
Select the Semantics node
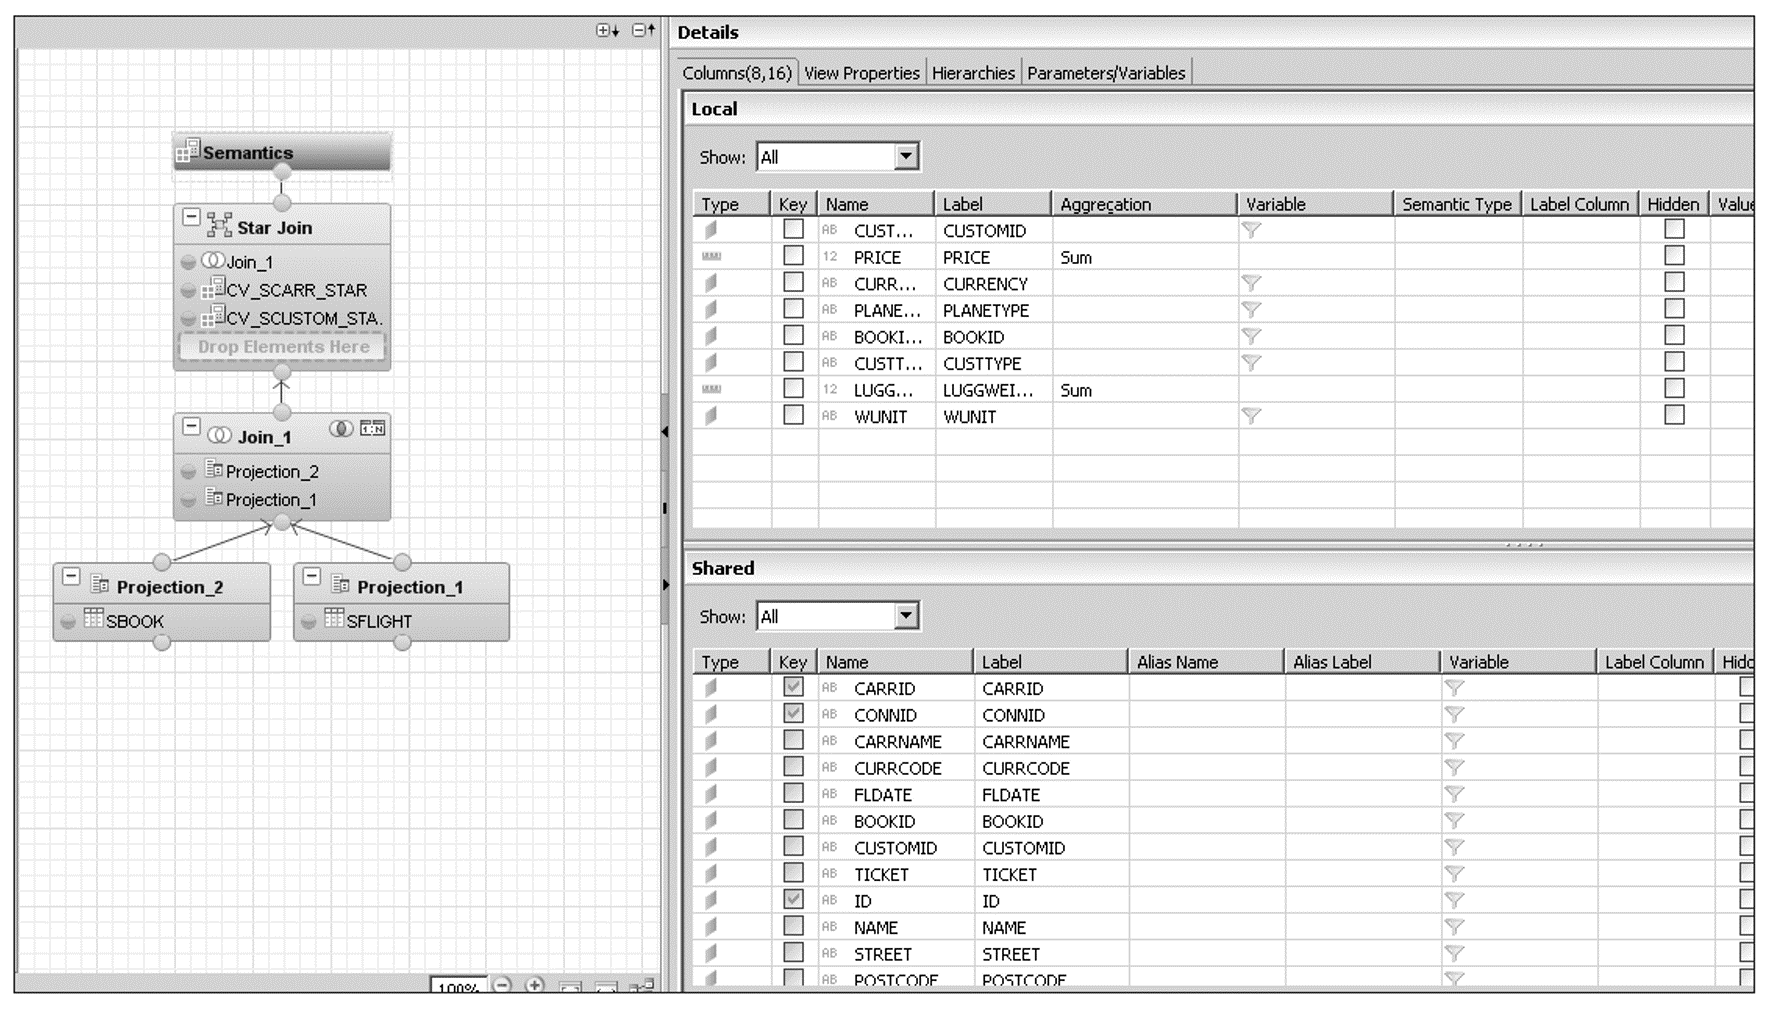coord(282,153)
